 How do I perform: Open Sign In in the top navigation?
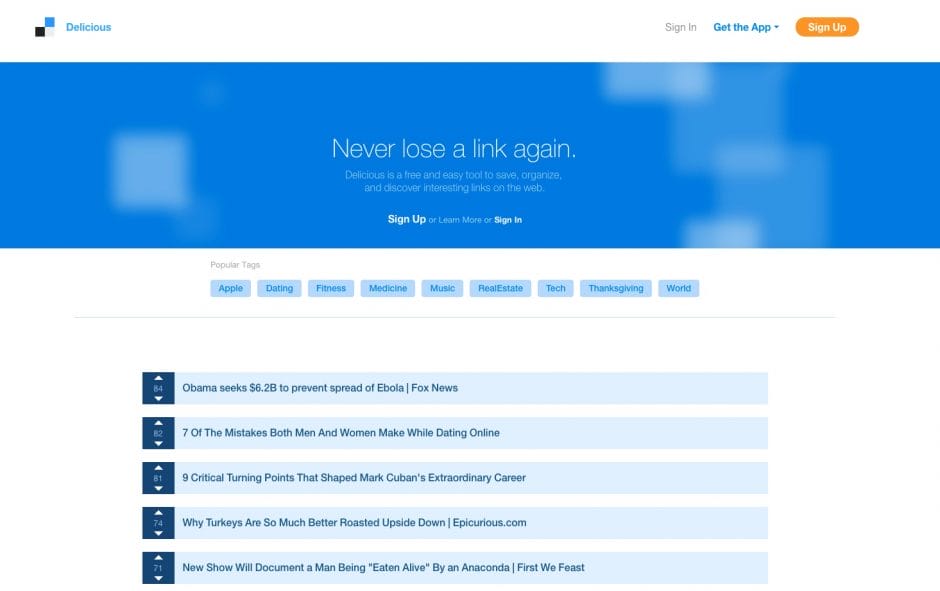pos(680,27)
